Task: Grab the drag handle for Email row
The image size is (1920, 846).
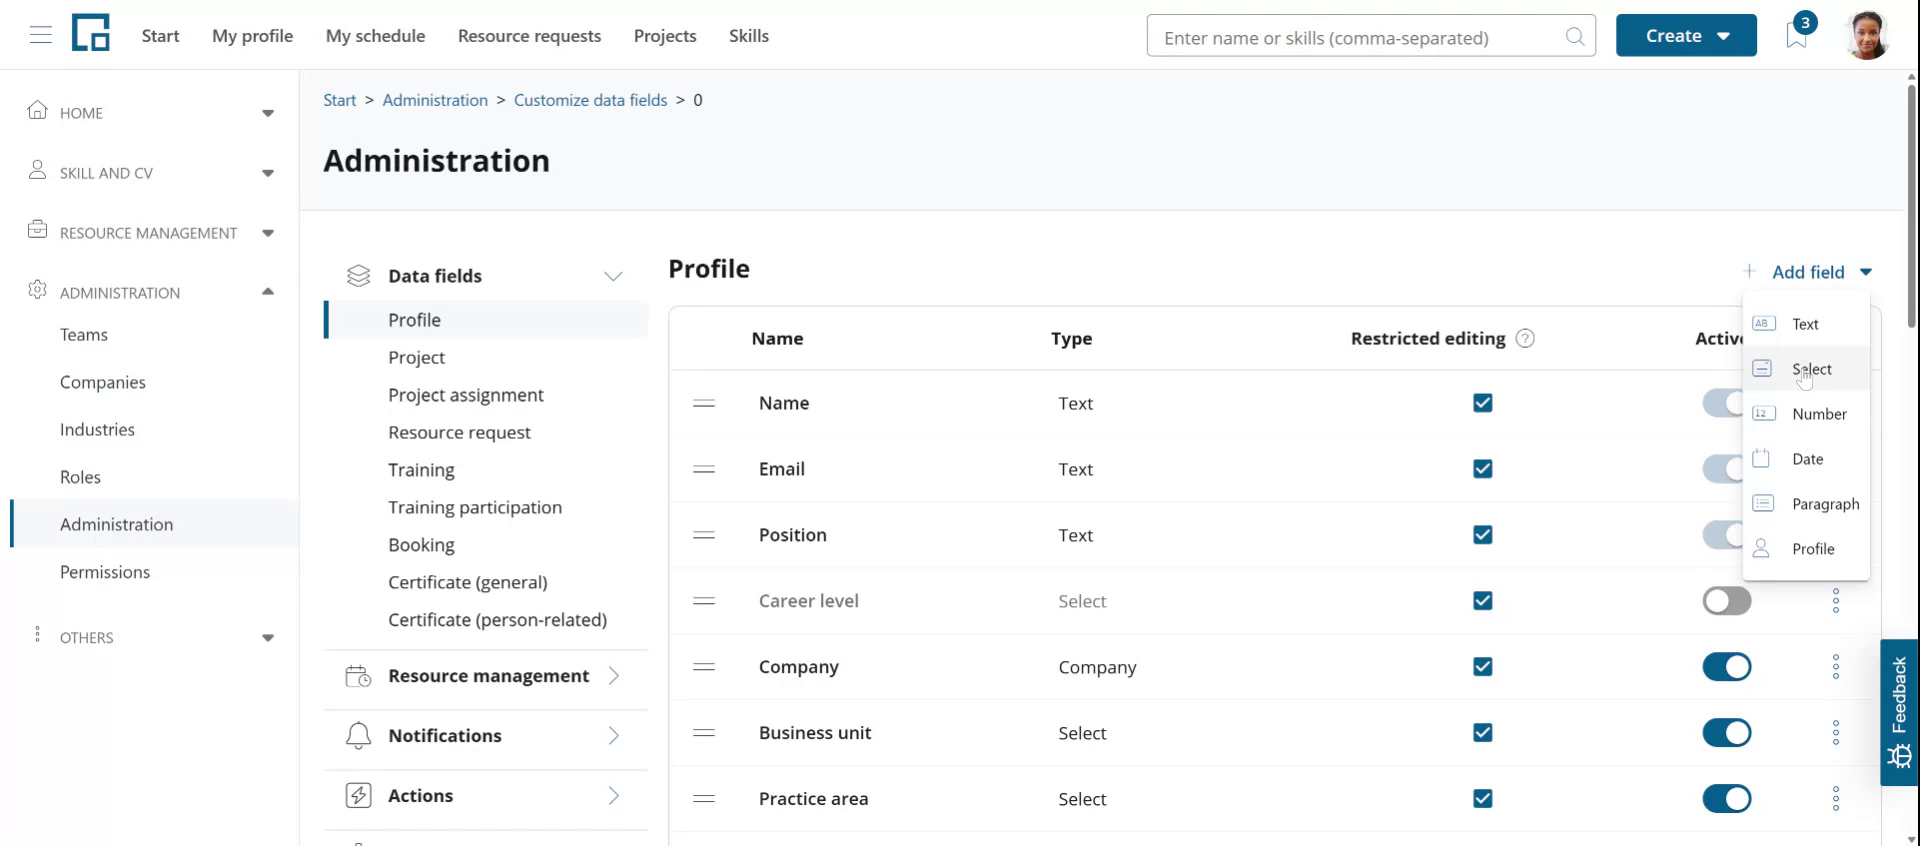Action: [704, 469]
